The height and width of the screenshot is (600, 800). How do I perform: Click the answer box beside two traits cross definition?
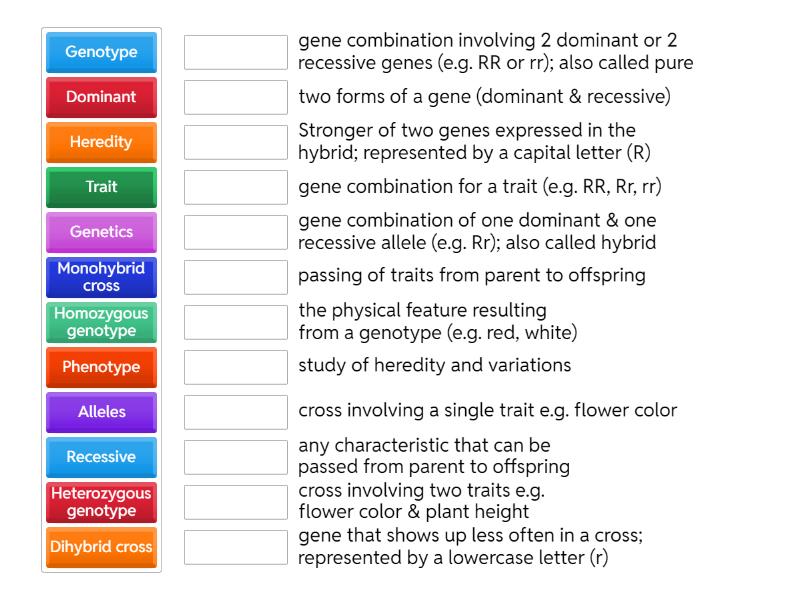(x=235, y=502)
